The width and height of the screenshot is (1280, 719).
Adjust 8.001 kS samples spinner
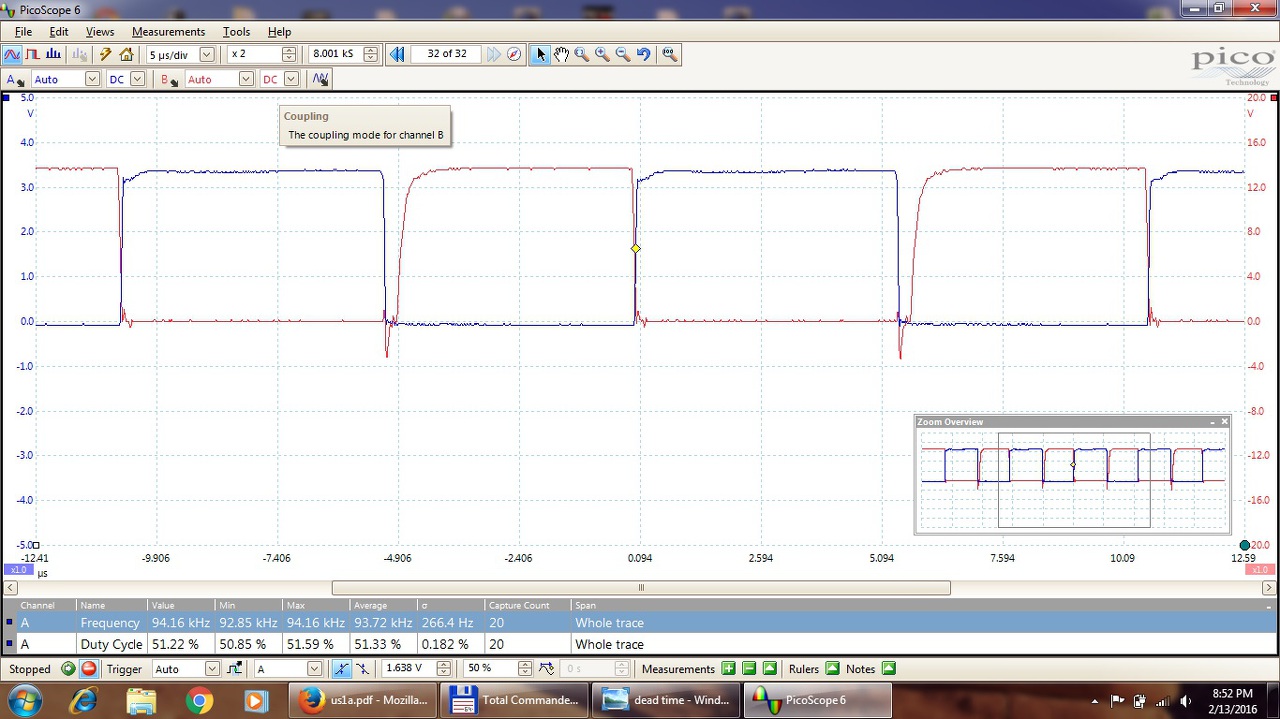tap(370, 54)
